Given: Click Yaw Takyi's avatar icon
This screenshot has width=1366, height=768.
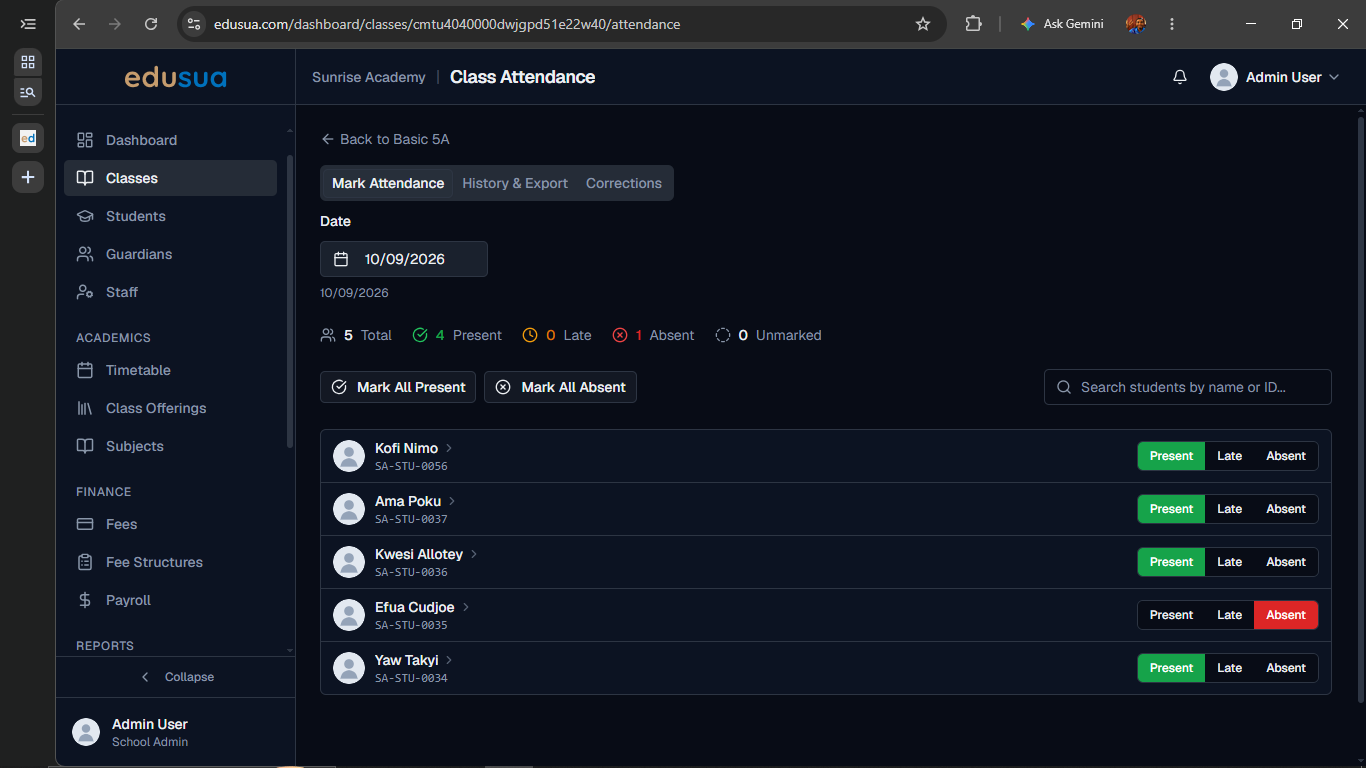Looking at the screenshot, I should pyautogui.click(x=348, y=668).
